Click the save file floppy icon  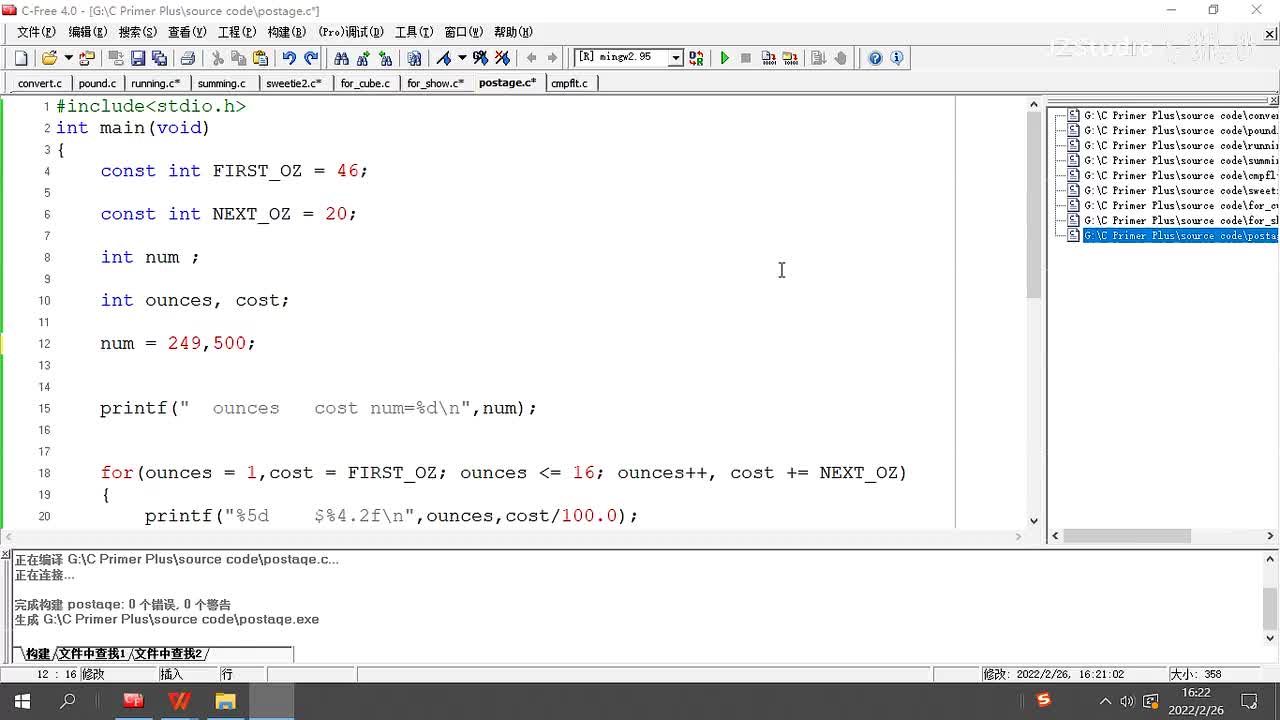tap(138, 58)
